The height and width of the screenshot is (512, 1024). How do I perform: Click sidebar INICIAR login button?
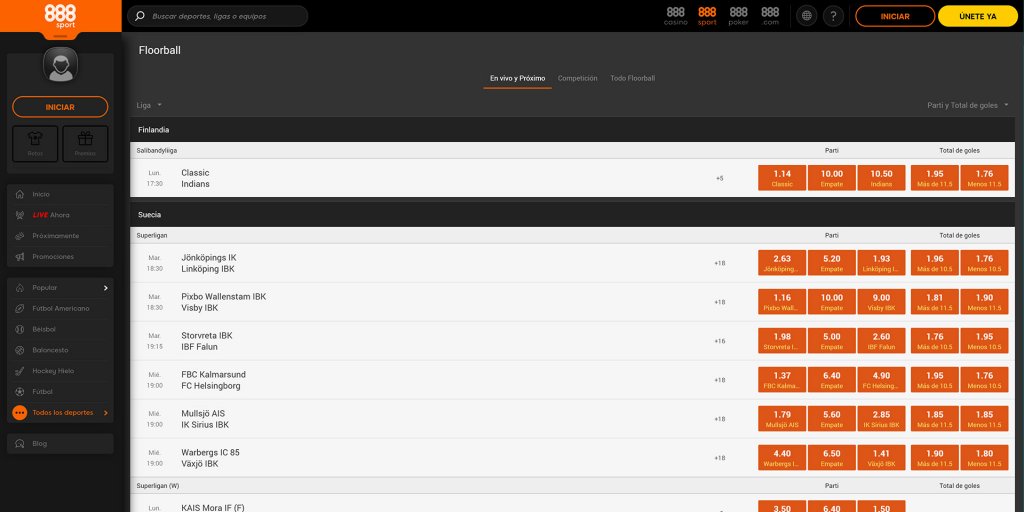coord(60,107)
